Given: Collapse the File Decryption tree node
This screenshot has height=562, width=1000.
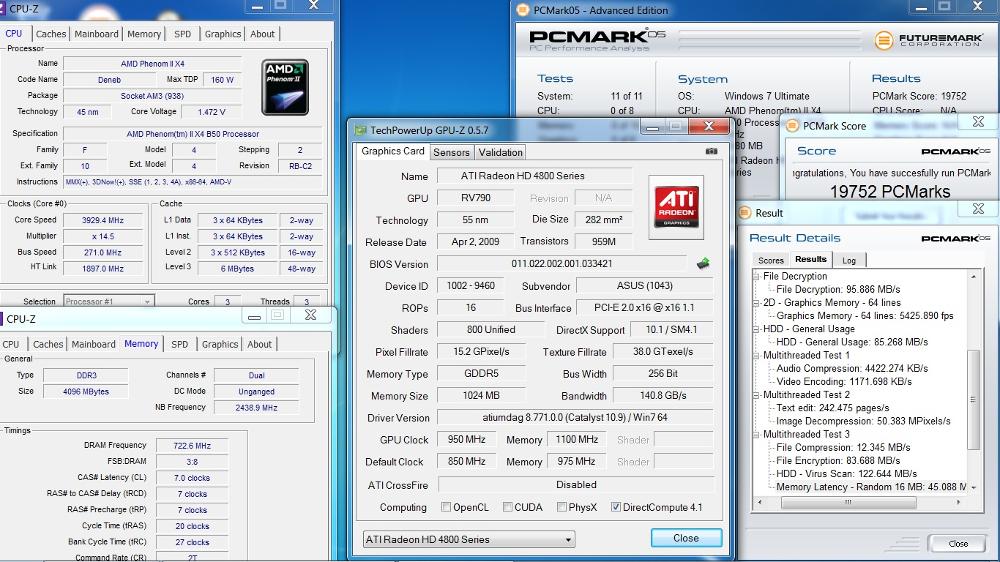Looking at the screenshot, I should 757,276.
